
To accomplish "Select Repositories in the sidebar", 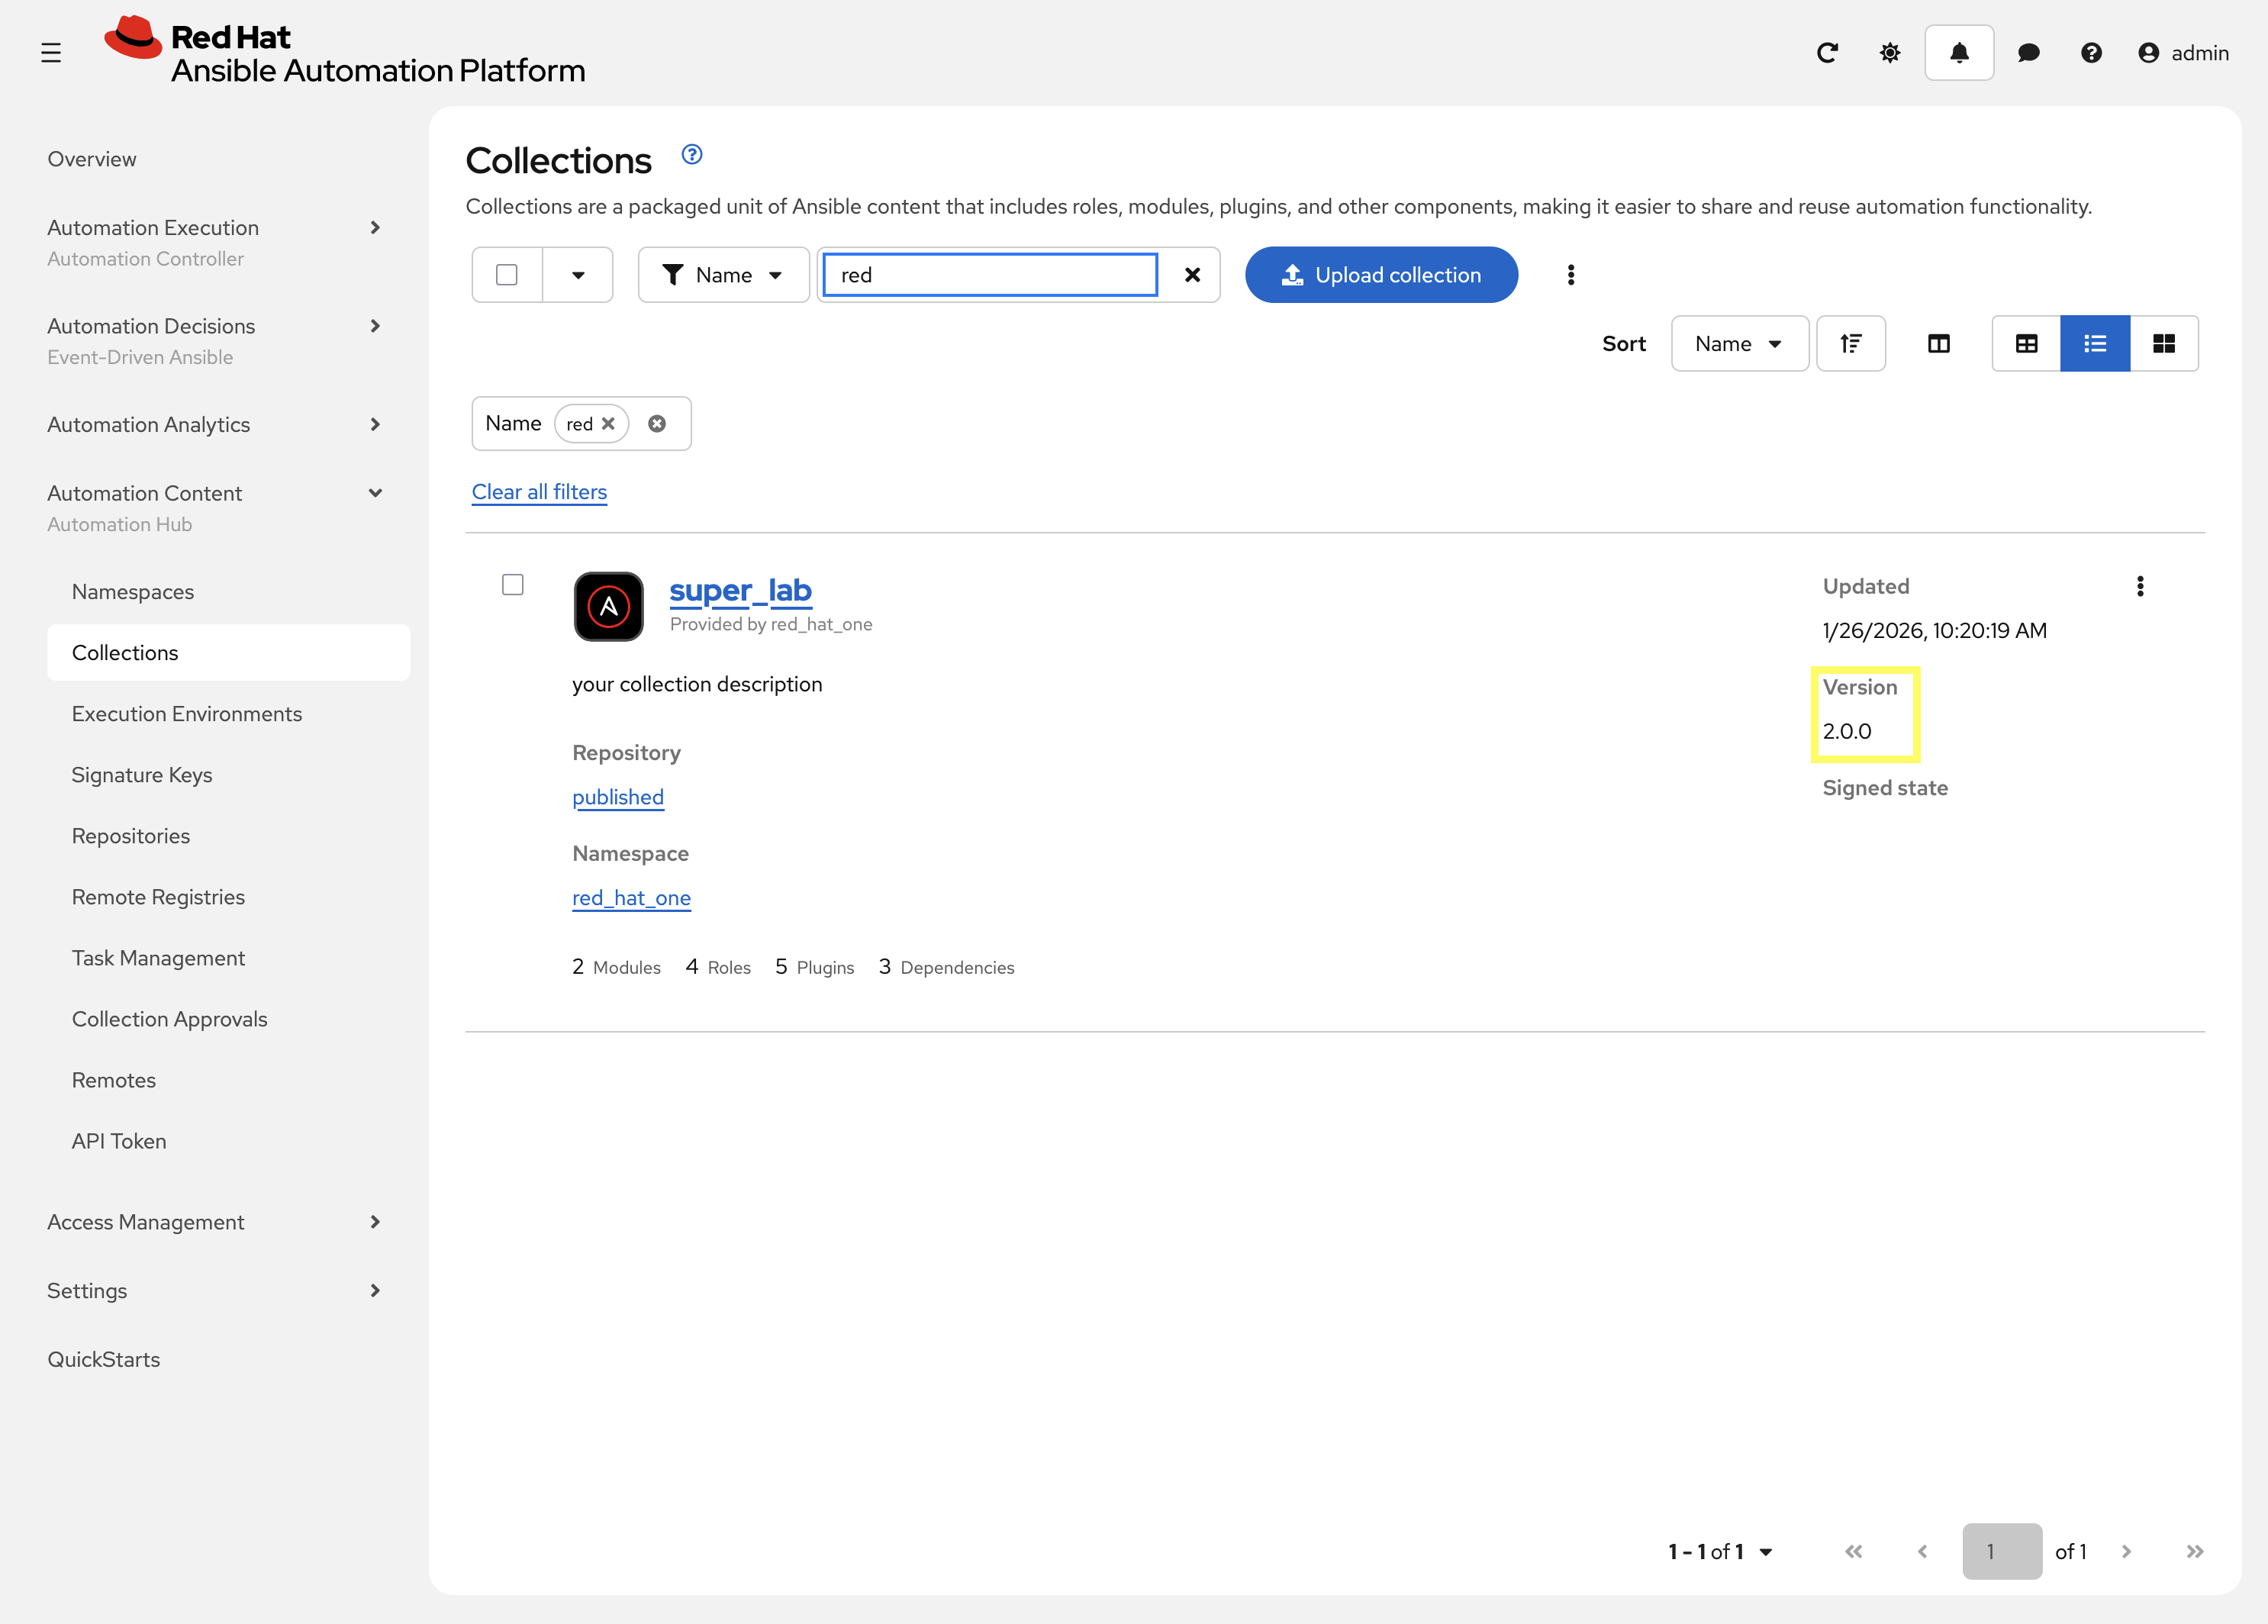I will (x=130, y=835).
